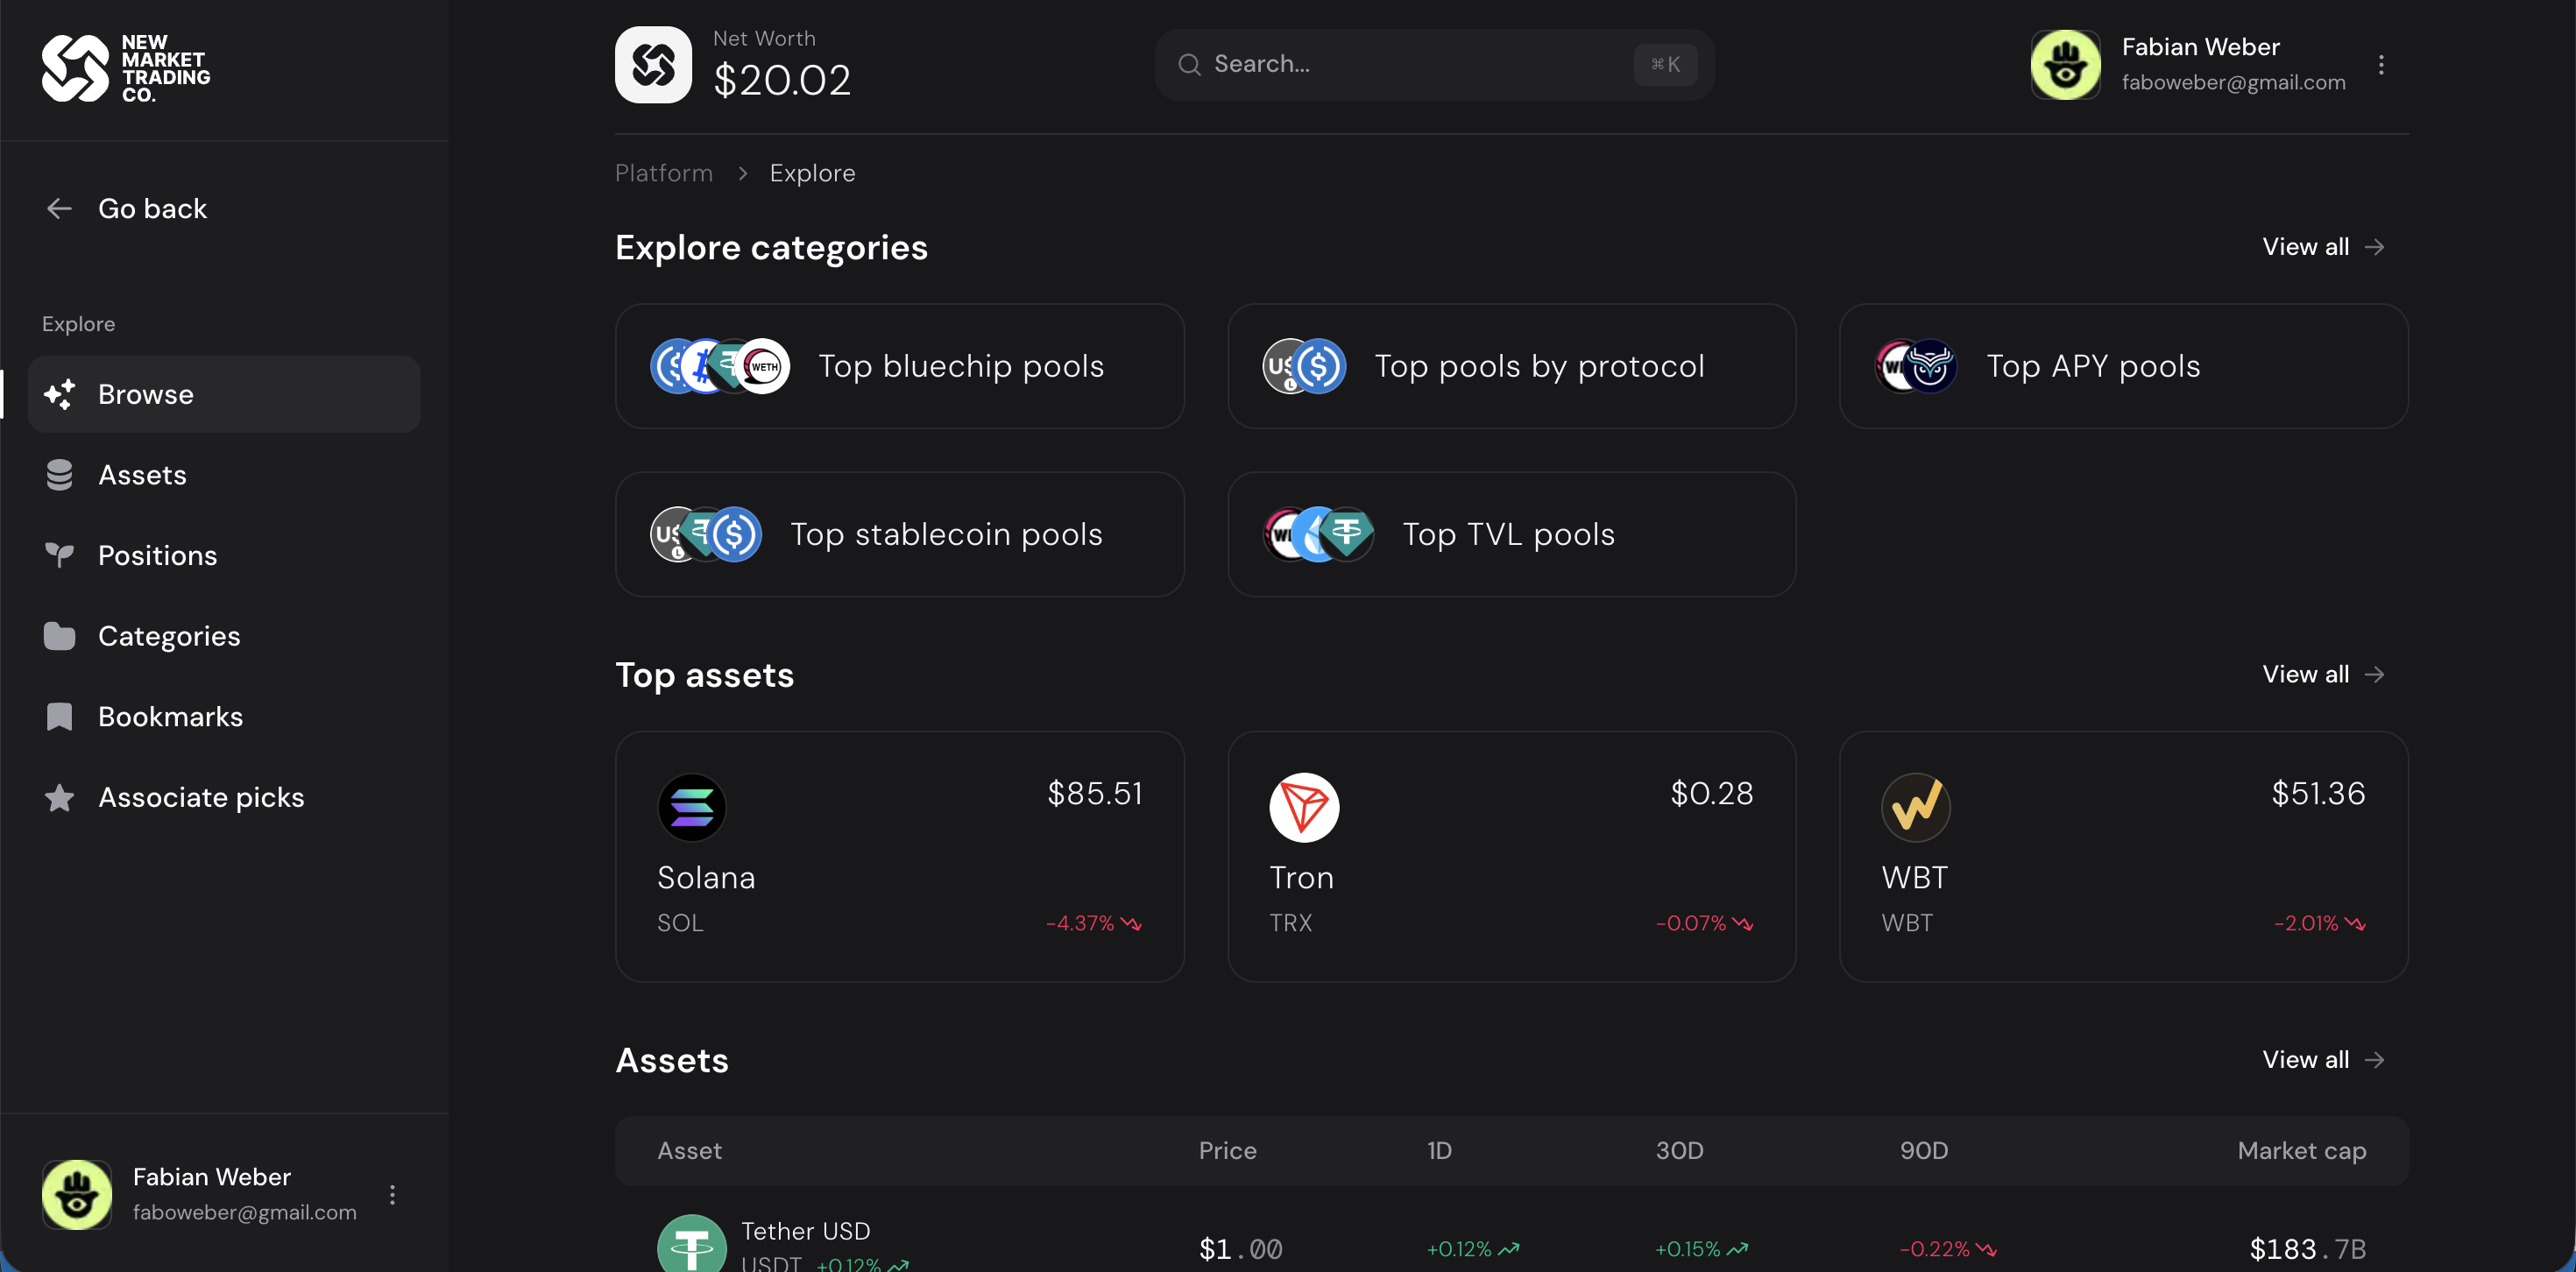The width and height of the screenshot is (2576, 1272).
Task: Open the Top bluechip pools category
Action: (899, 366)
